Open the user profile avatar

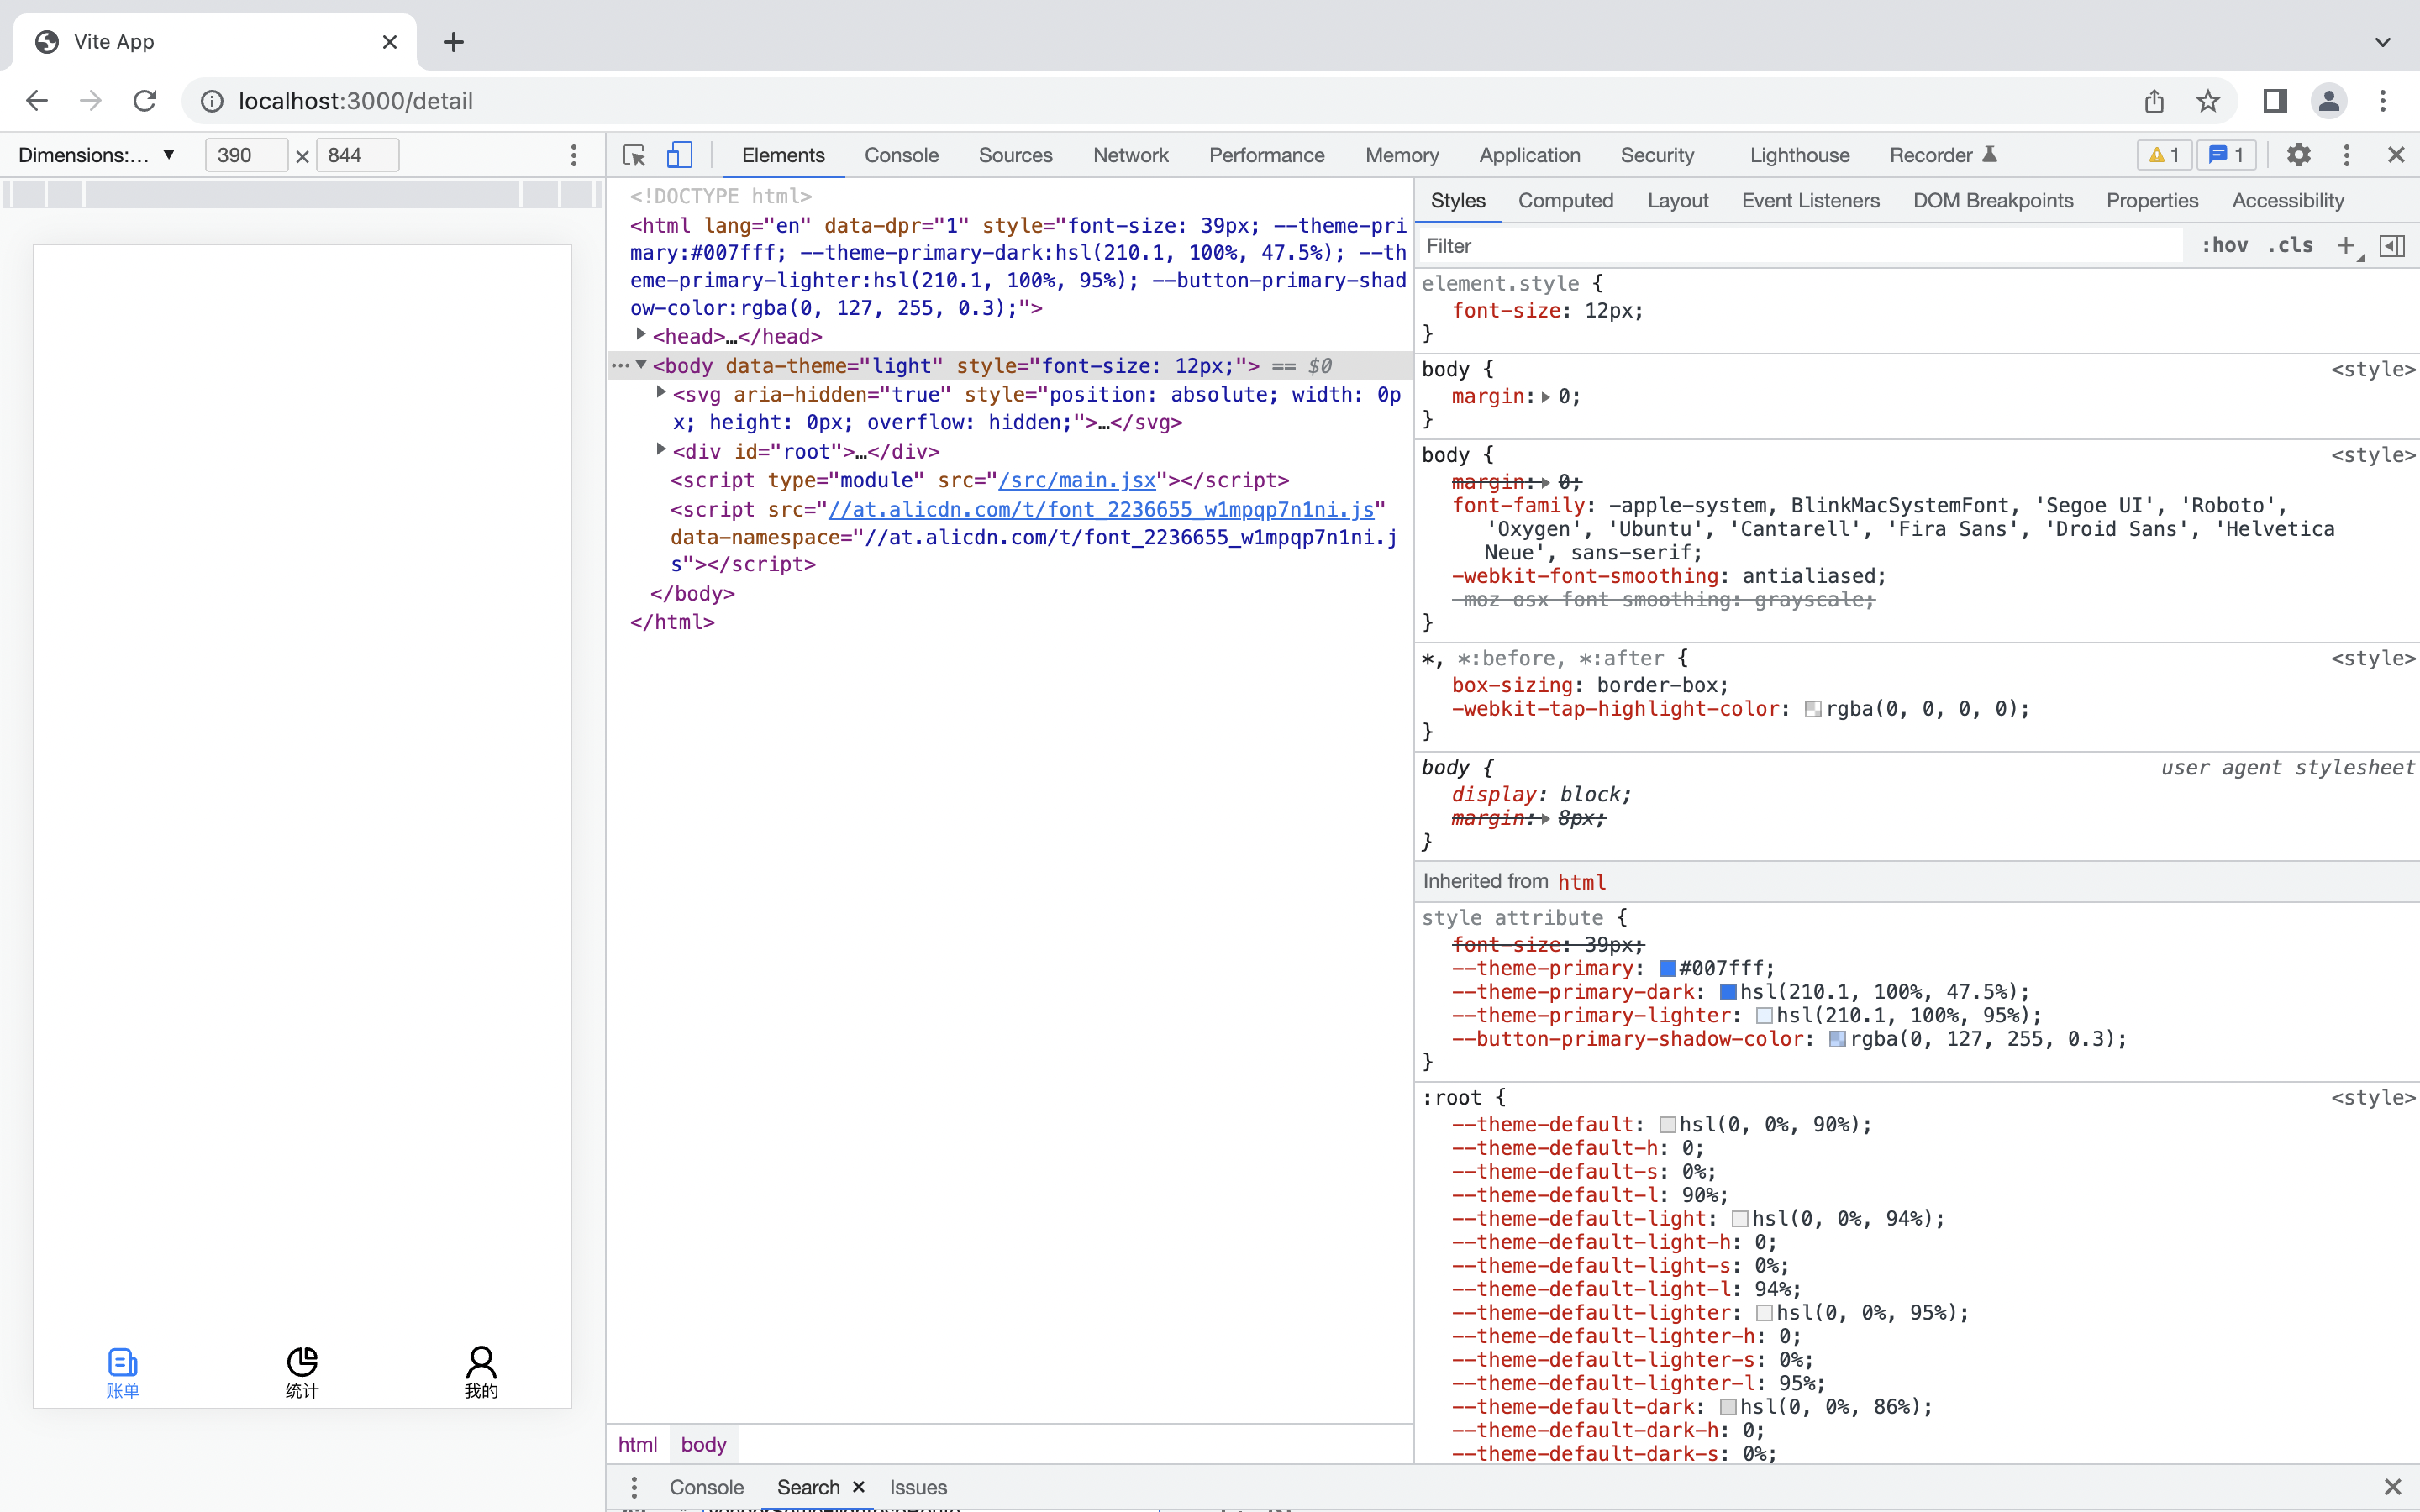[2329, 101]
